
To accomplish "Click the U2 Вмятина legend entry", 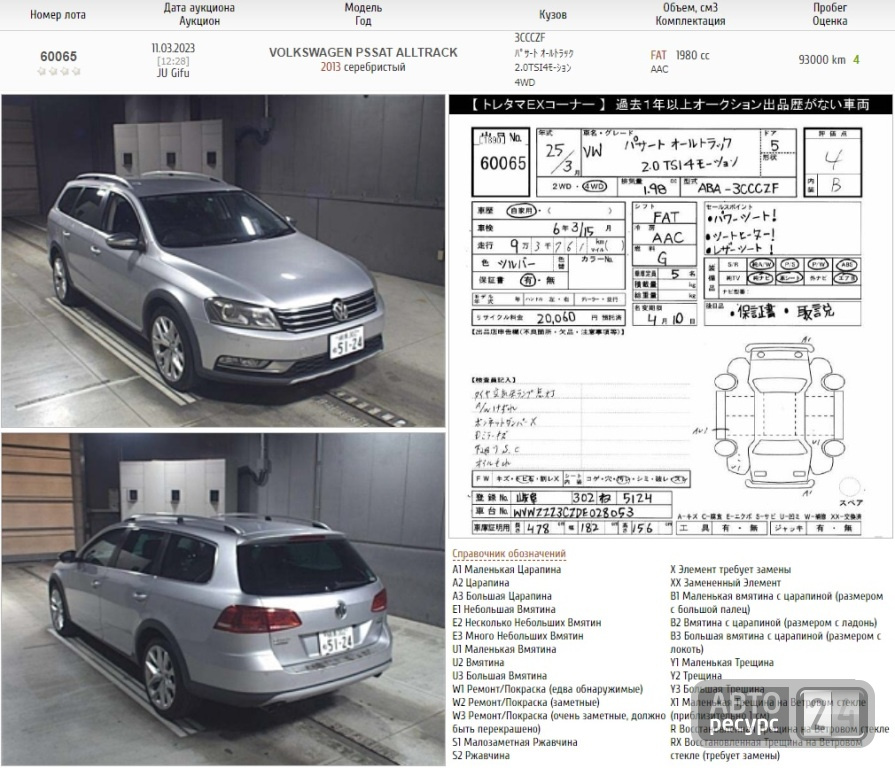I will (478, 662).
